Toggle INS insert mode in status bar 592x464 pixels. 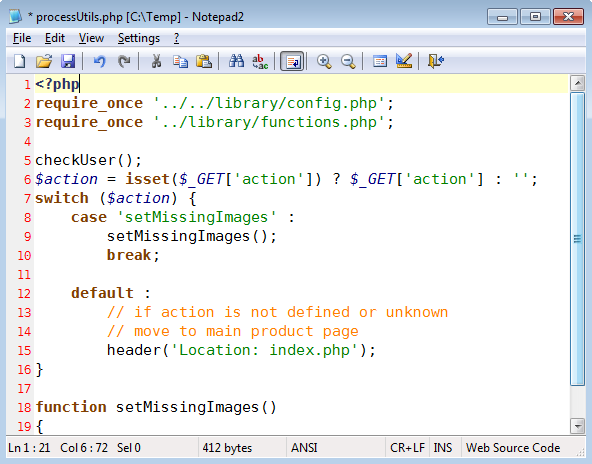(442, 448)
